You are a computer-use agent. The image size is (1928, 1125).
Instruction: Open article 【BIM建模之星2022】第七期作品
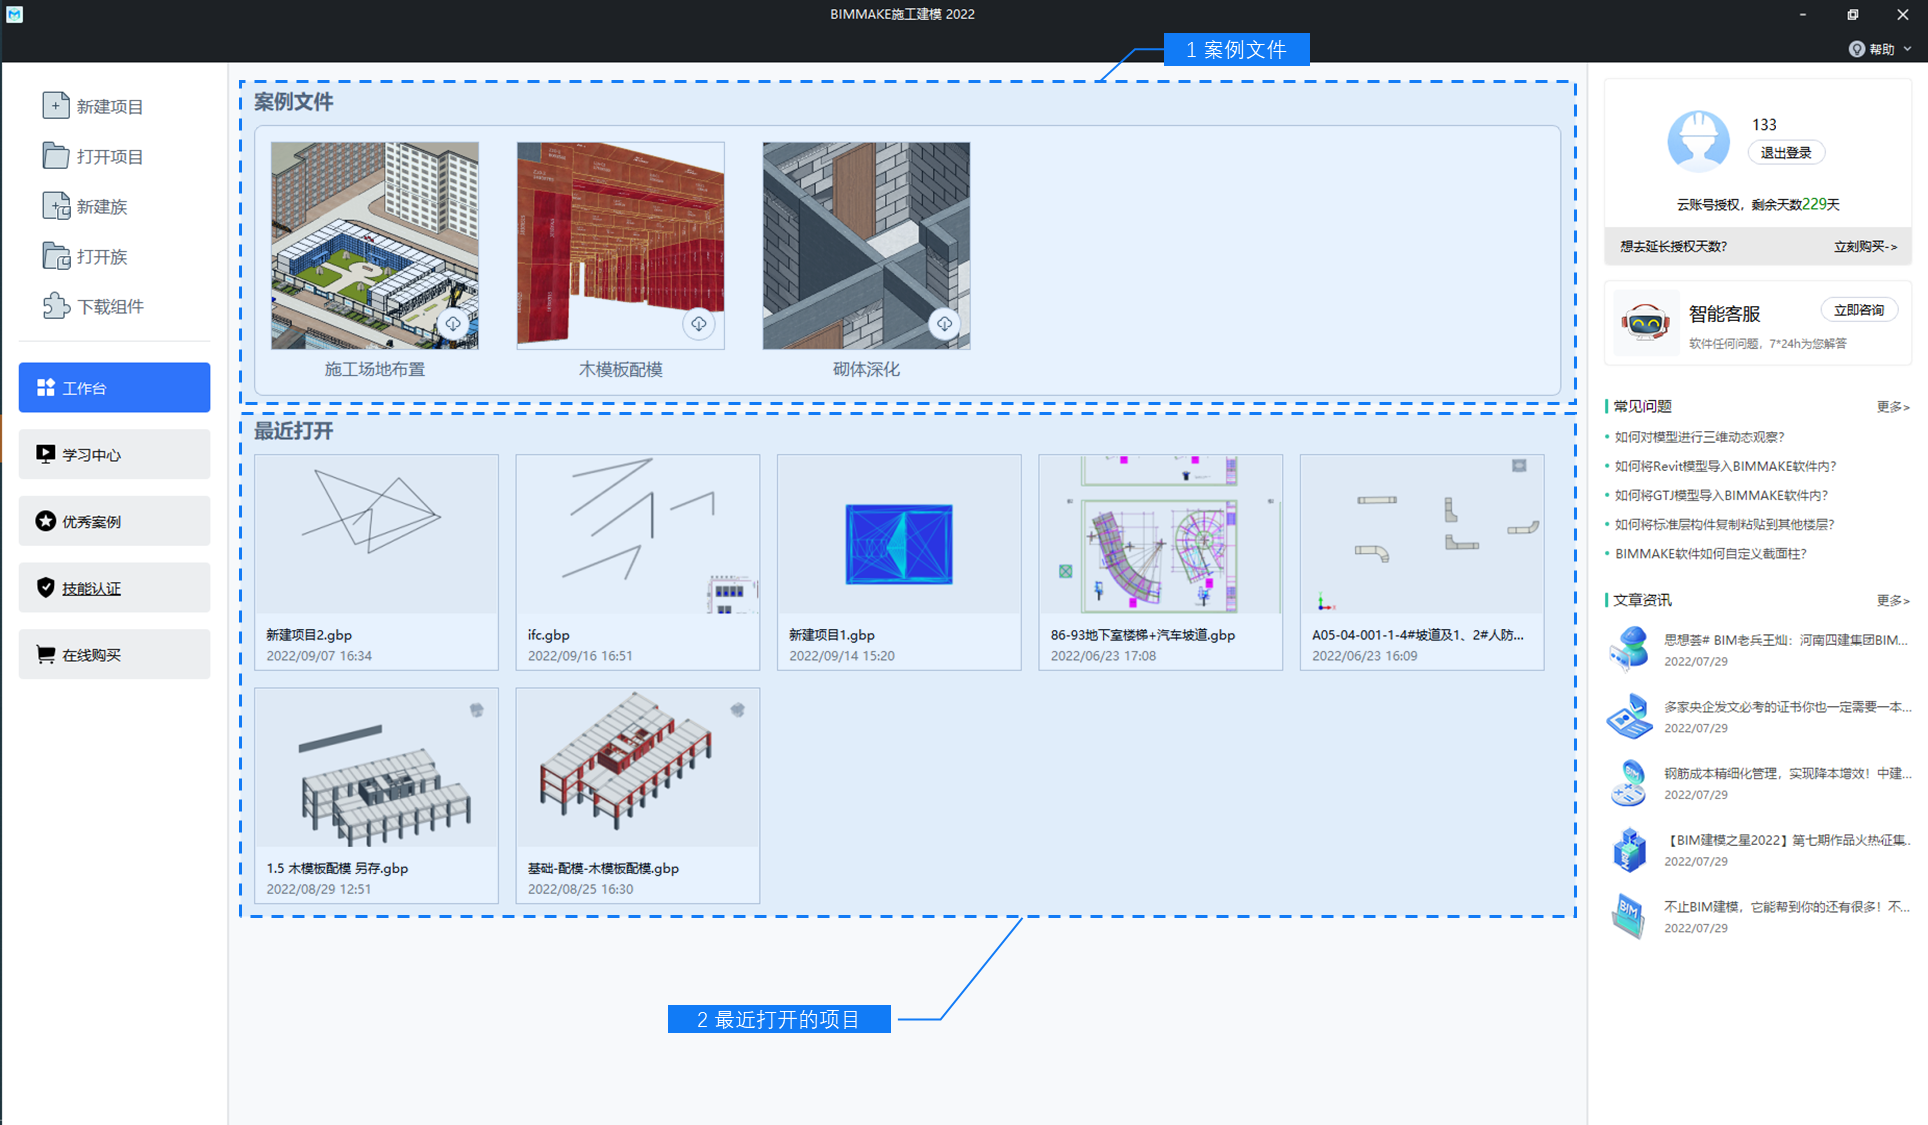[x=1787, y=840]
